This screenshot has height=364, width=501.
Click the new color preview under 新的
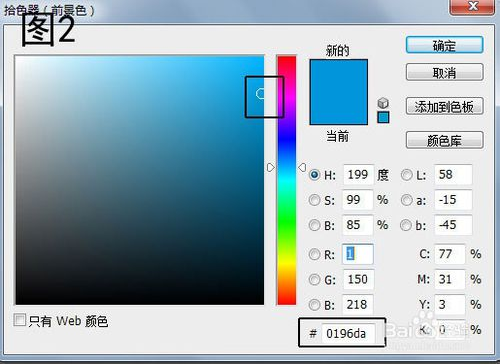pos(339,76)
